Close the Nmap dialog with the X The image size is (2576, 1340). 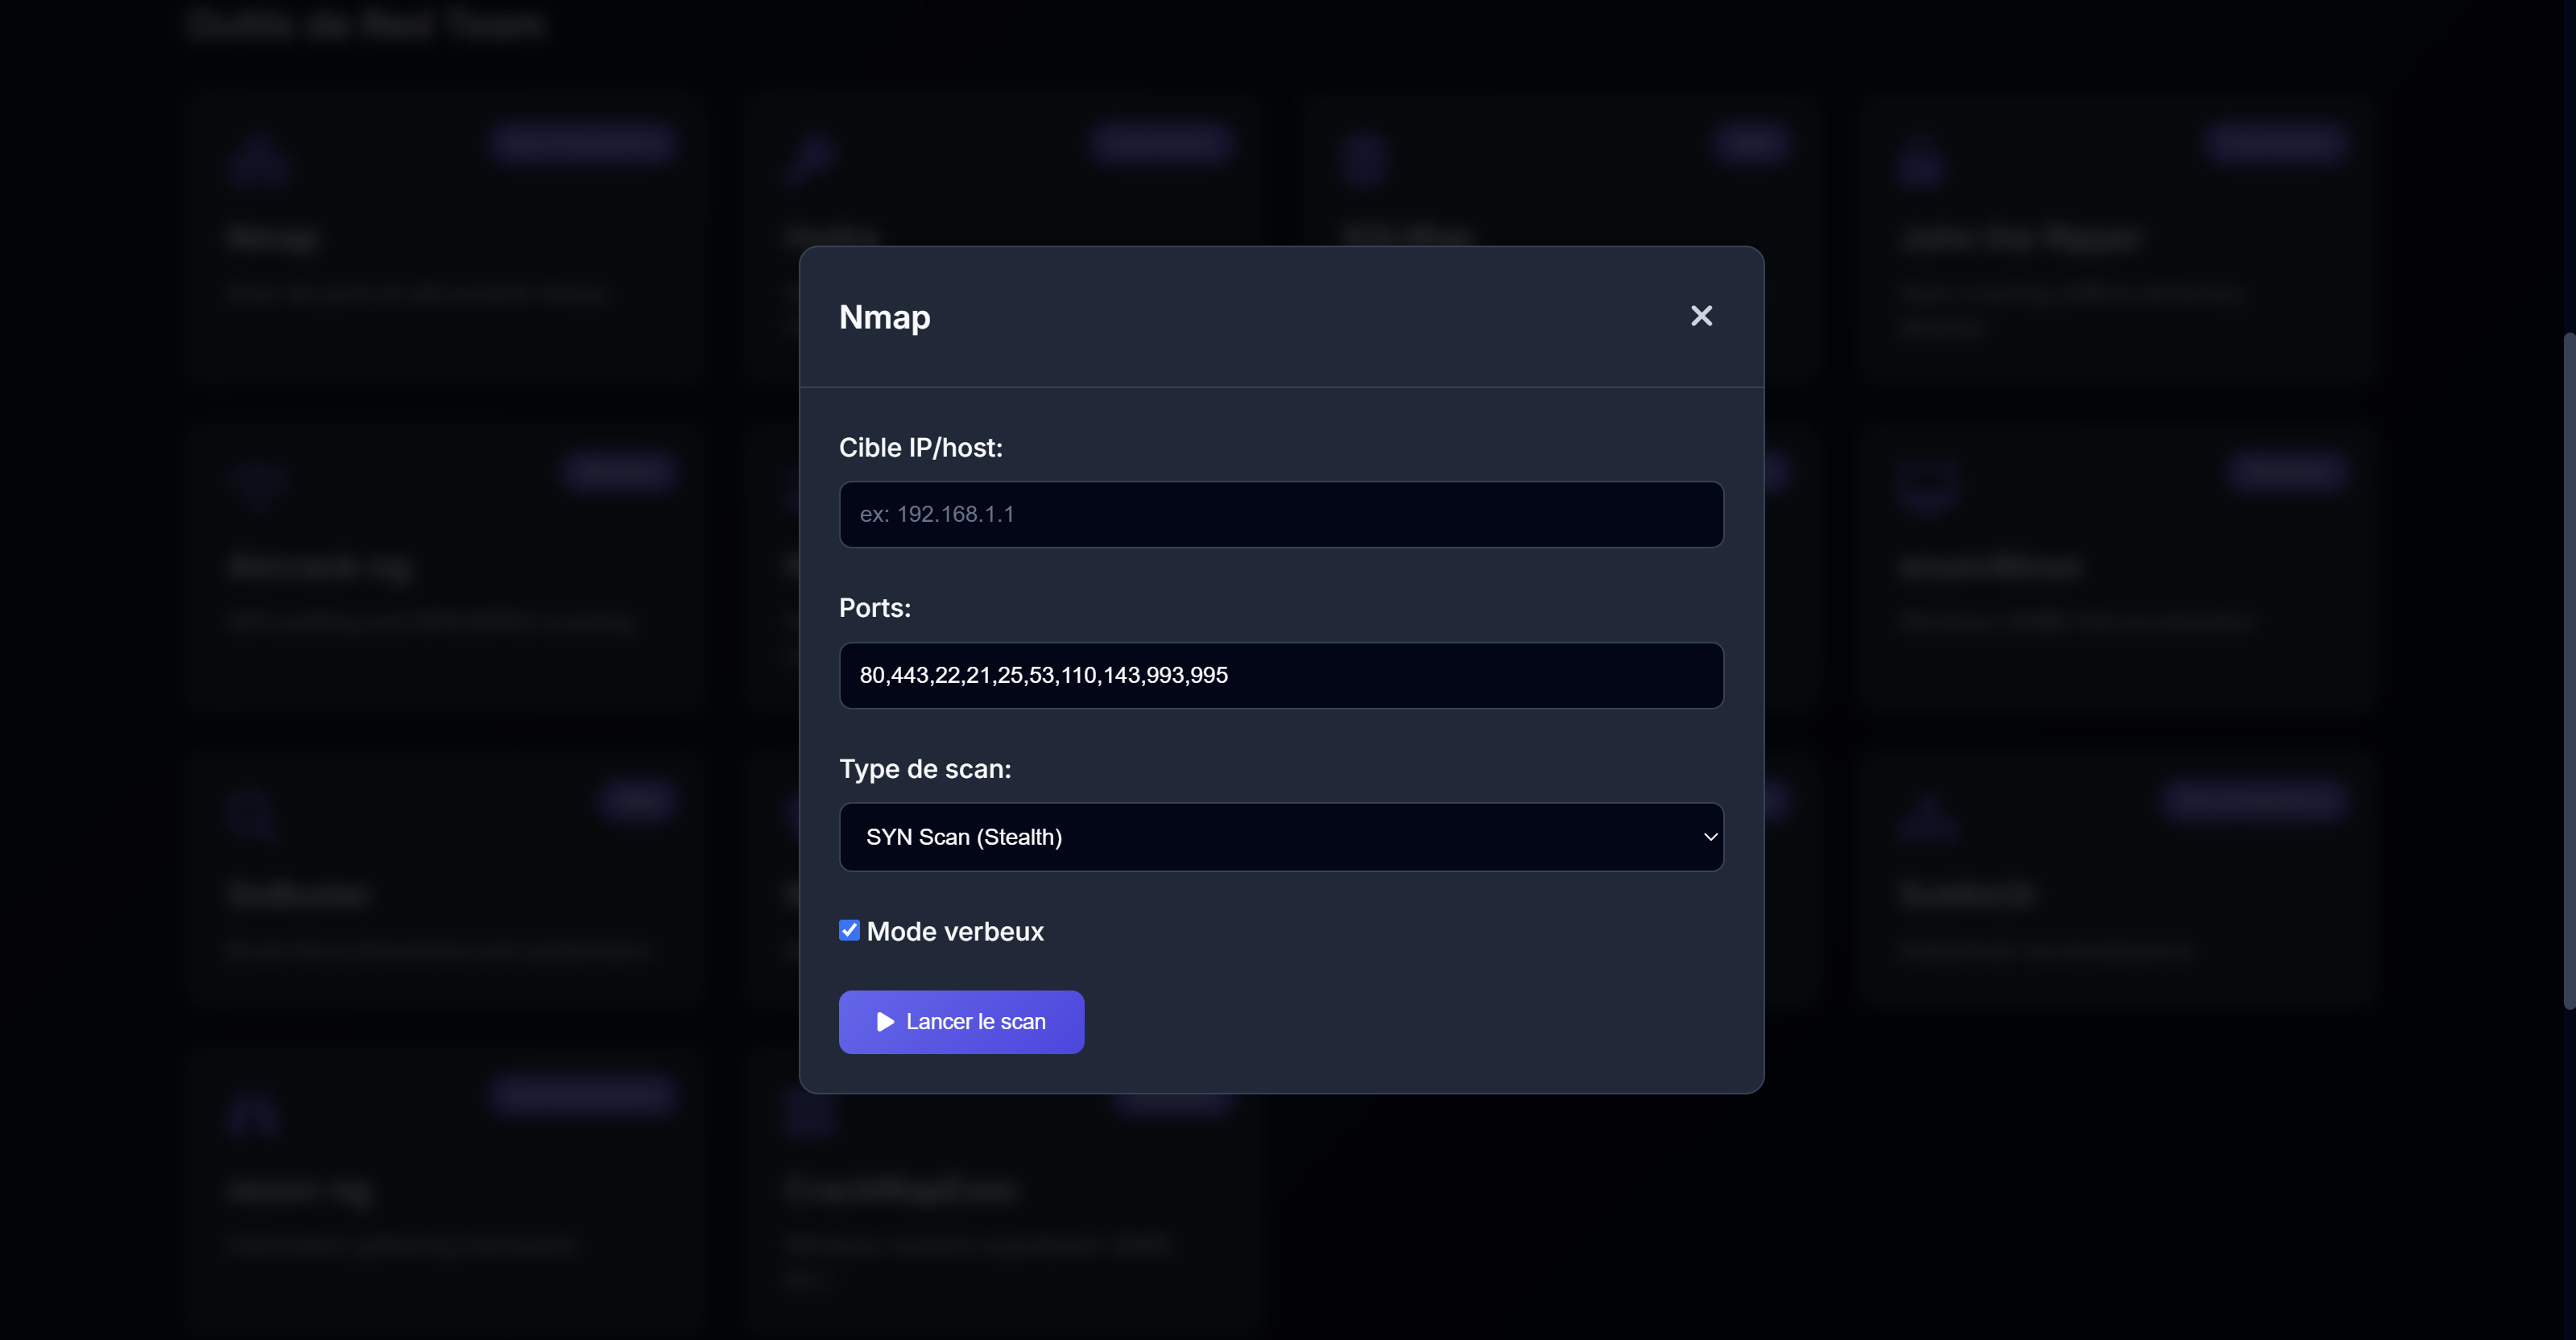(x=1701, y=316)
